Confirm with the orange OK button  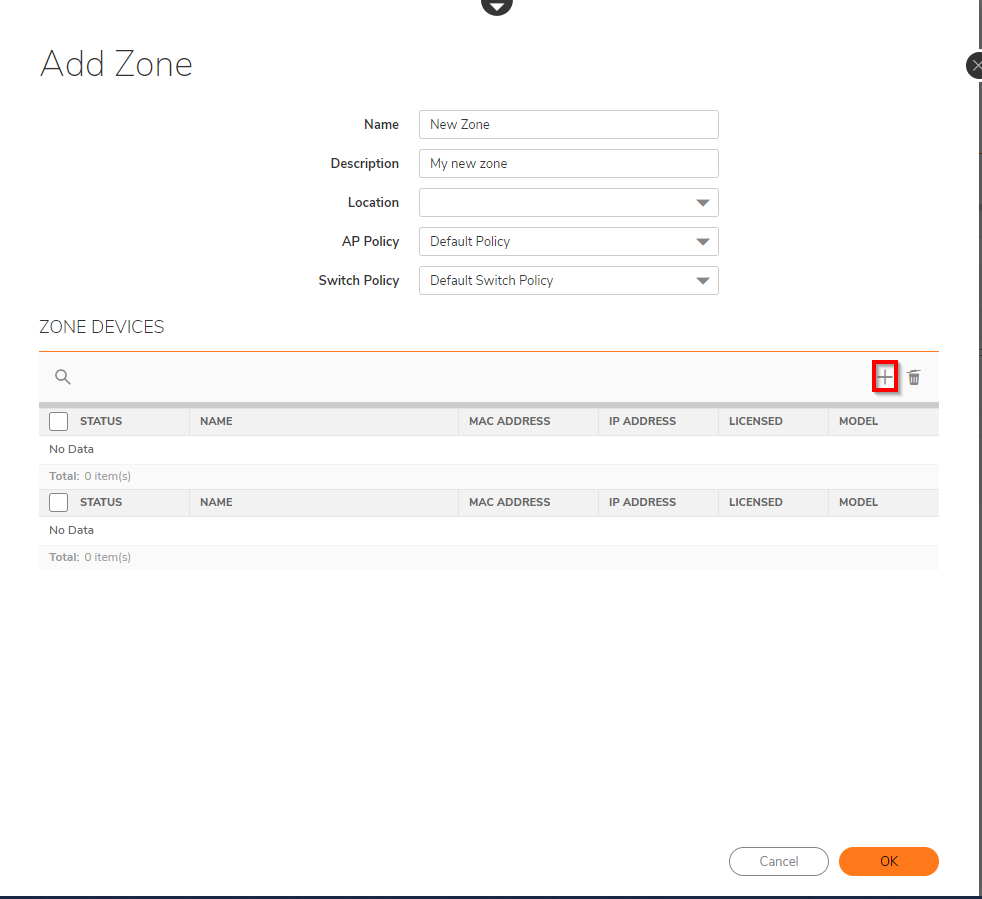point(888,861)
